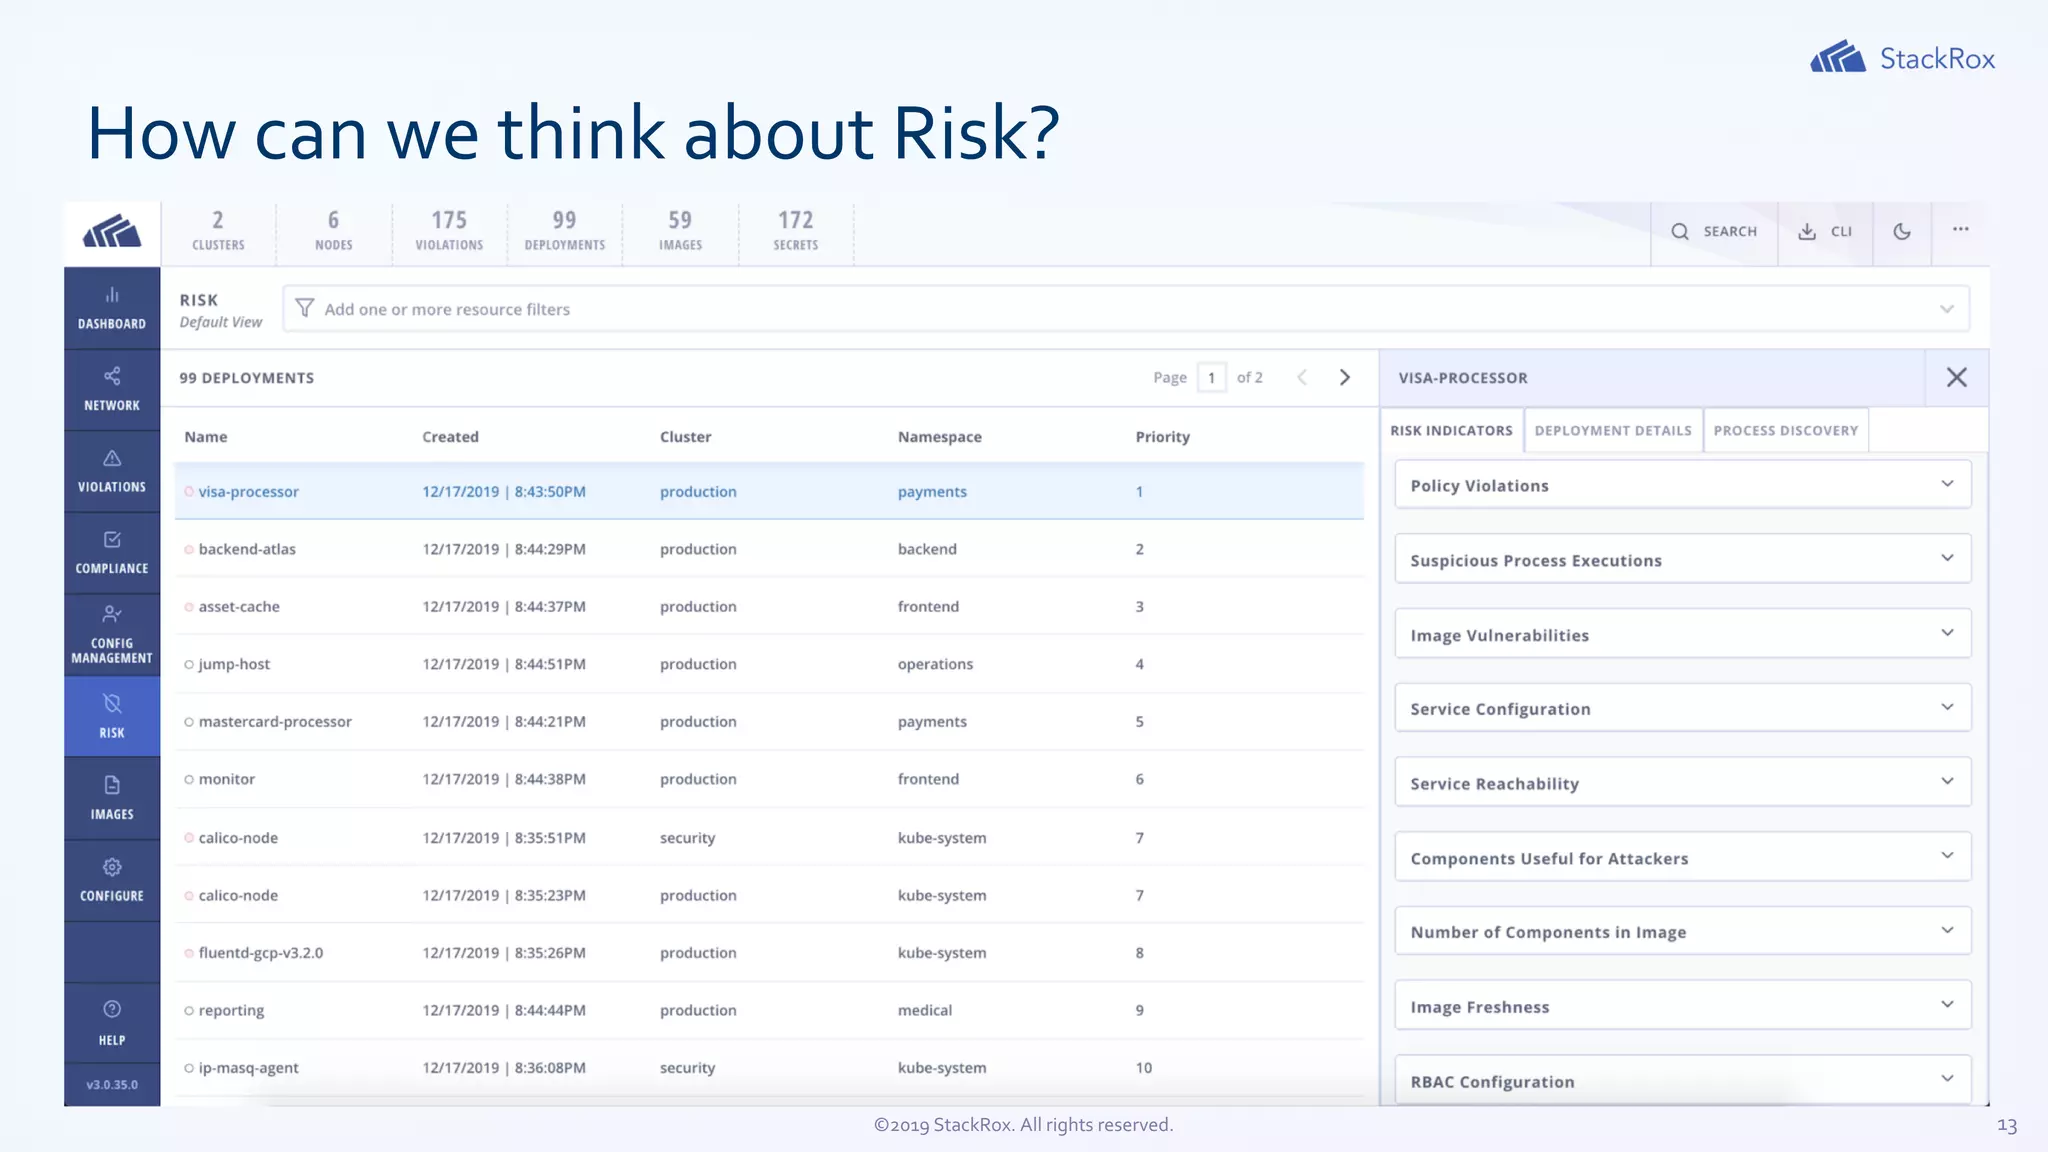Open the global Search
This screenshot has width=2048, height=1152.
[x=1714, y=232]
